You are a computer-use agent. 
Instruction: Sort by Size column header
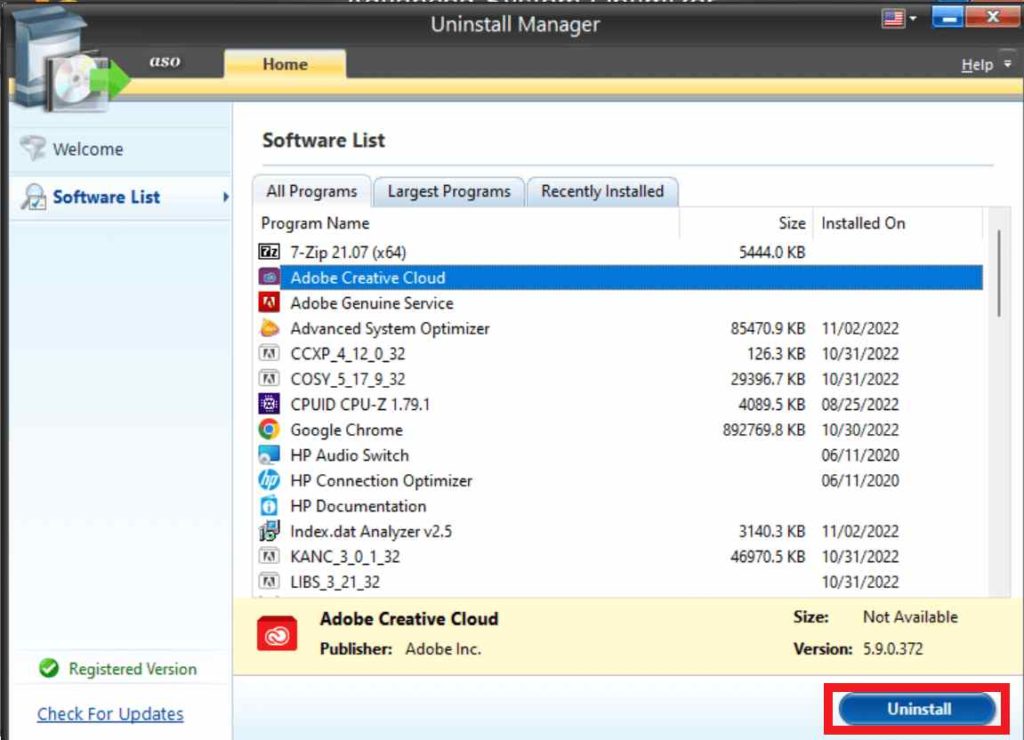click(x=746, y=223)
